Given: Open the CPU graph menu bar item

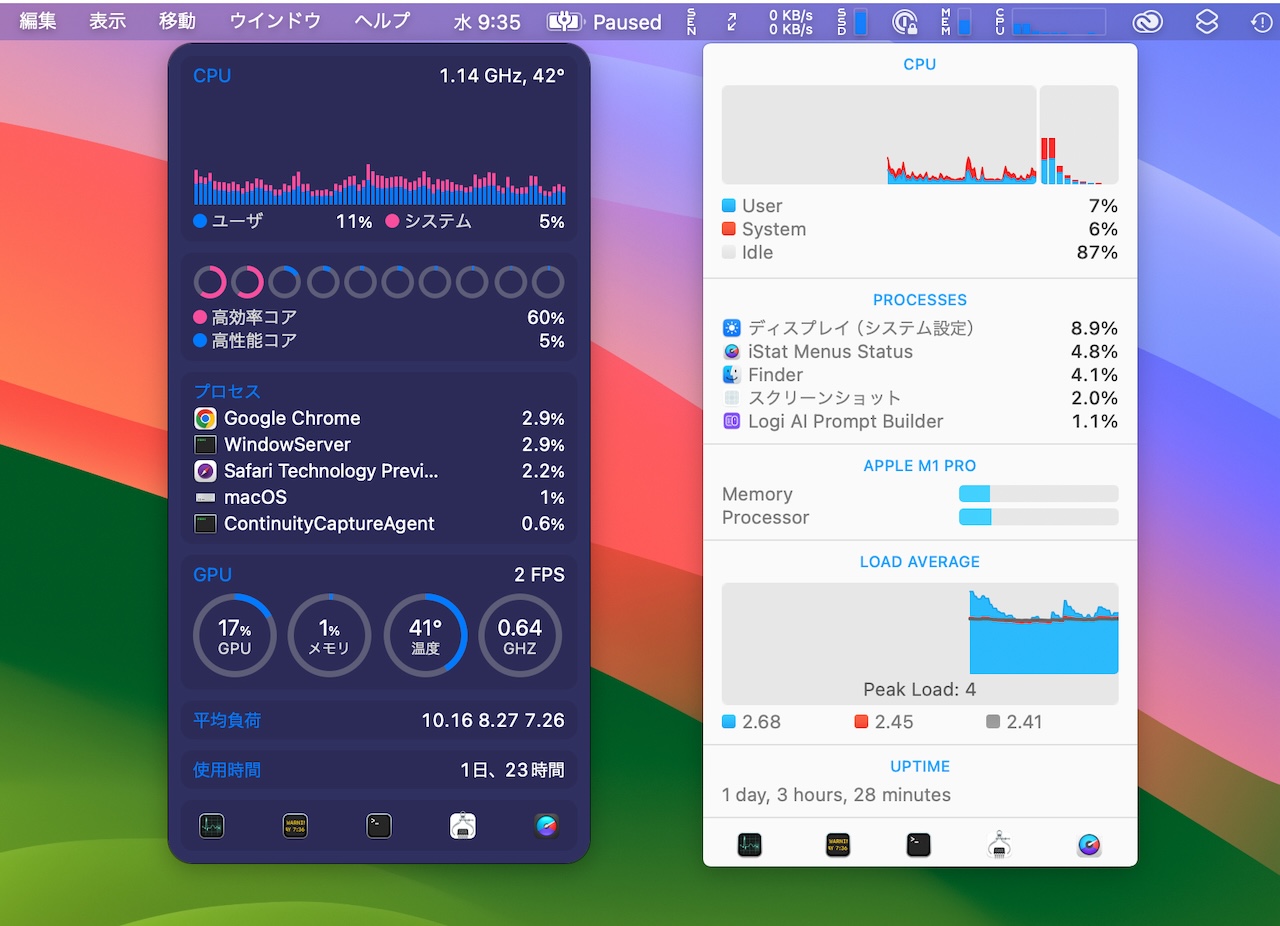Looking at the screenshot, I should 1050,21.
